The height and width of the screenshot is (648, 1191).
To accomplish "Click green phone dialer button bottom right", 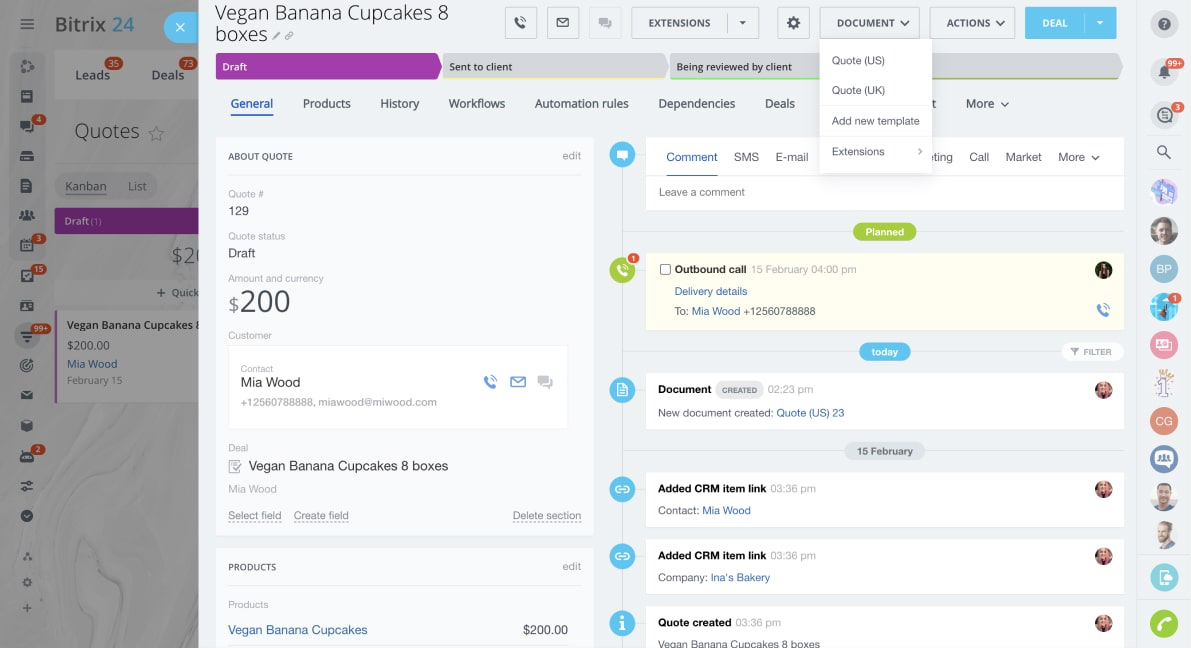I will tap(1163, 623).
